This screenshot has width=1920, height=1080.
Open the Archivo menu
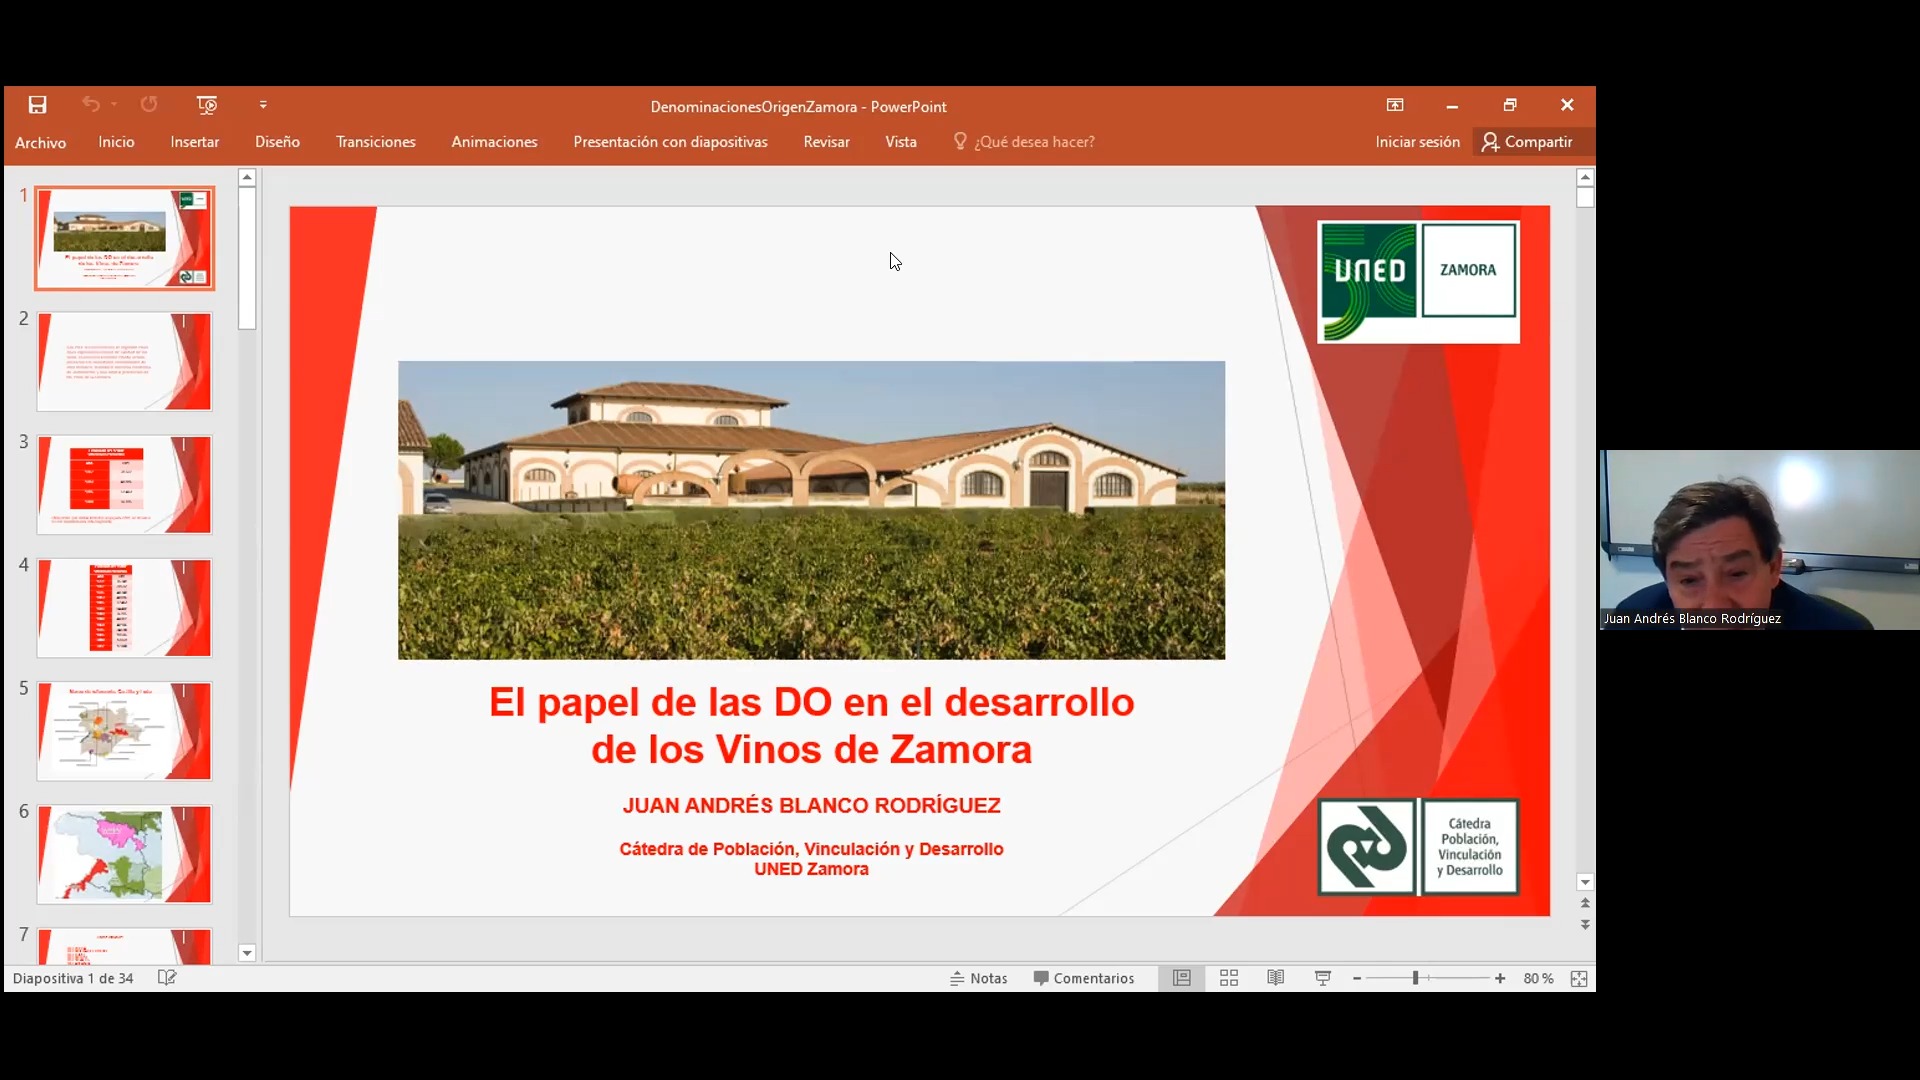point(40,142)
